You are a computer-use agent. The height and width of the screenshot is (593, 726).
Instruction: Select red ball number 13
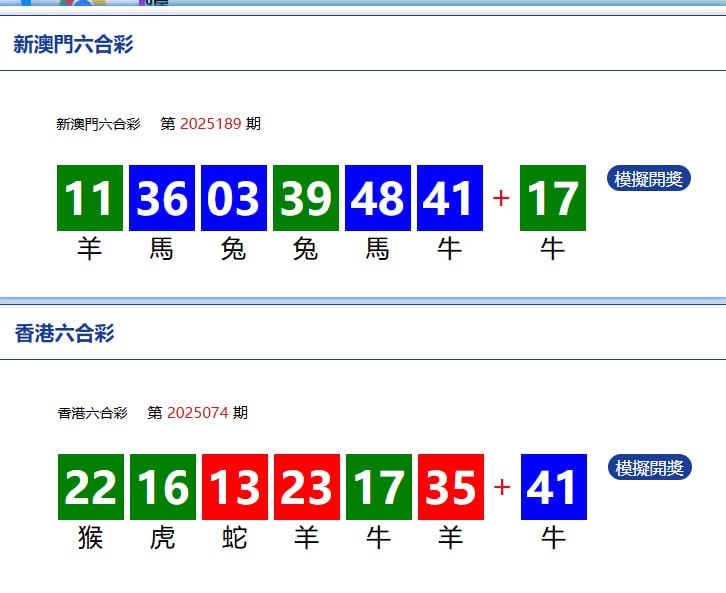235,487
